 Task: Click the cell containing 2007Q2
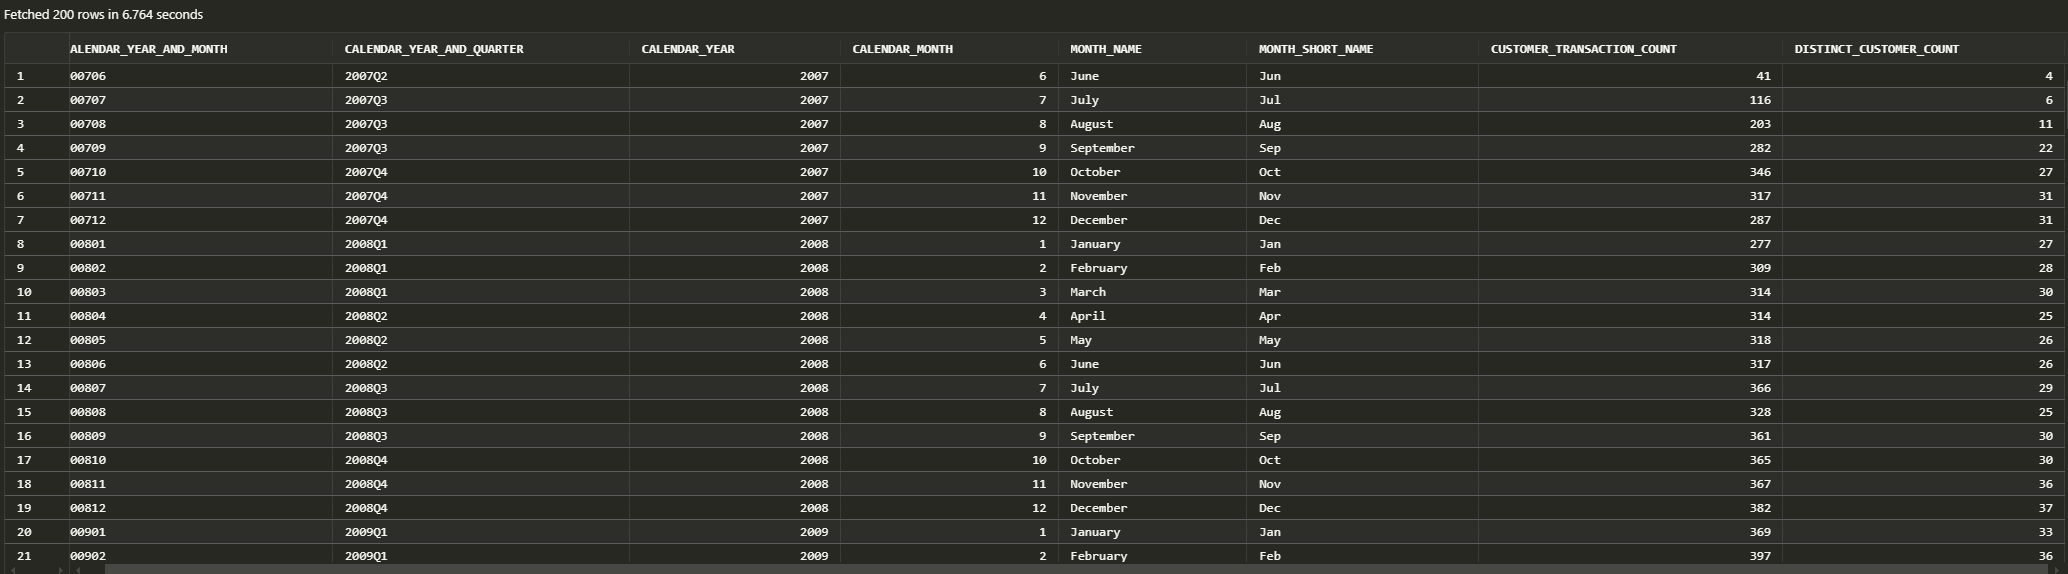click(365, 76)
